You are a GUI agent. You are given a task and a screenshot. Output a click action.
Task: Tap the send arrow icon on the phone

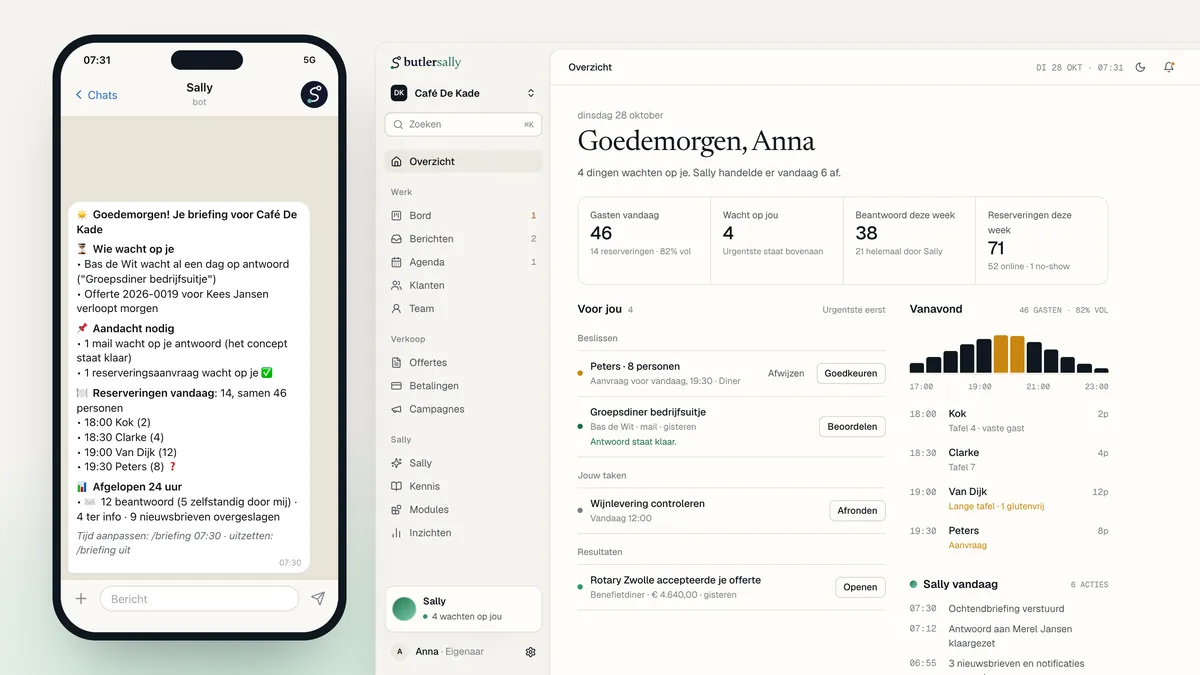[x=318, y=599]
